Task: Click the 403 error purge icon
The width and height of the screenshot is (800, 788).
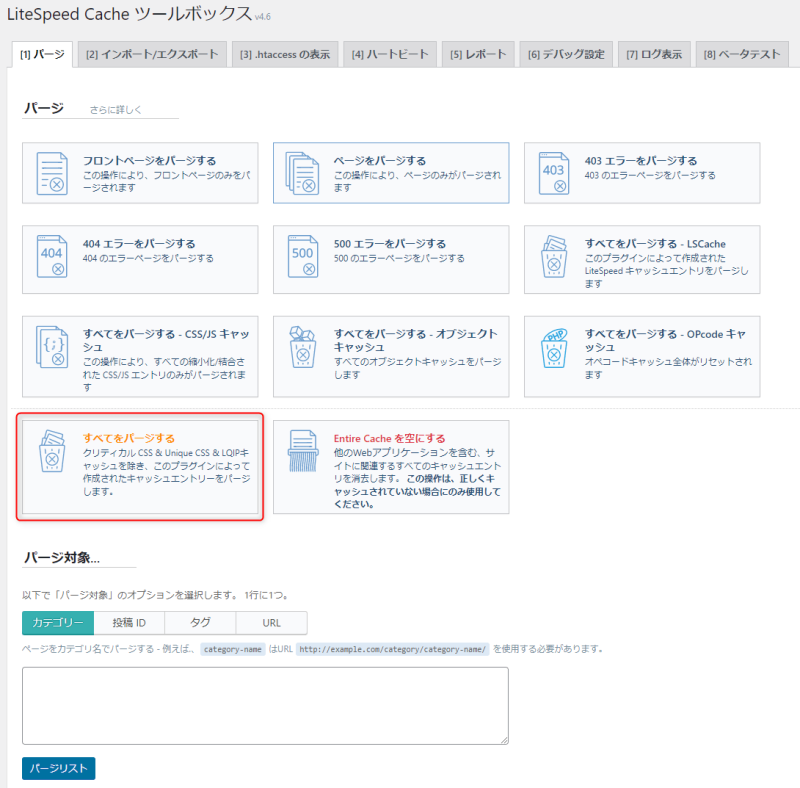Action: point(554,173)
